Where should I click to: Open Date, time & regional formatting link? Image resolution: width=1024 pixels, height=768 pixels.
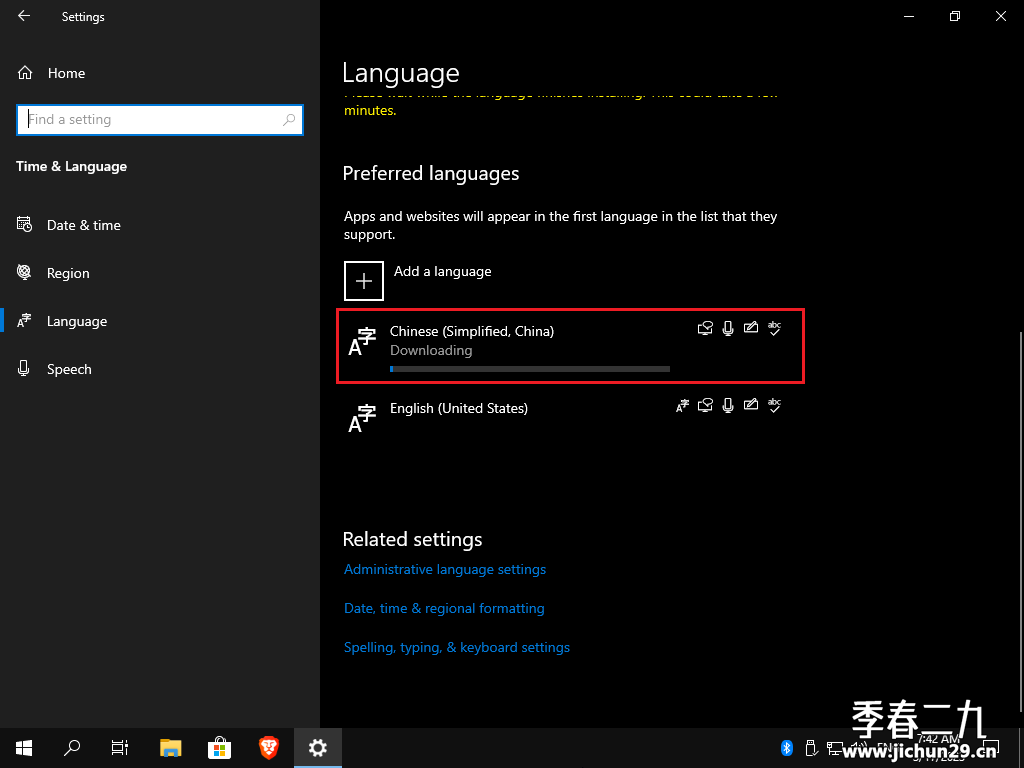point(444,608)
